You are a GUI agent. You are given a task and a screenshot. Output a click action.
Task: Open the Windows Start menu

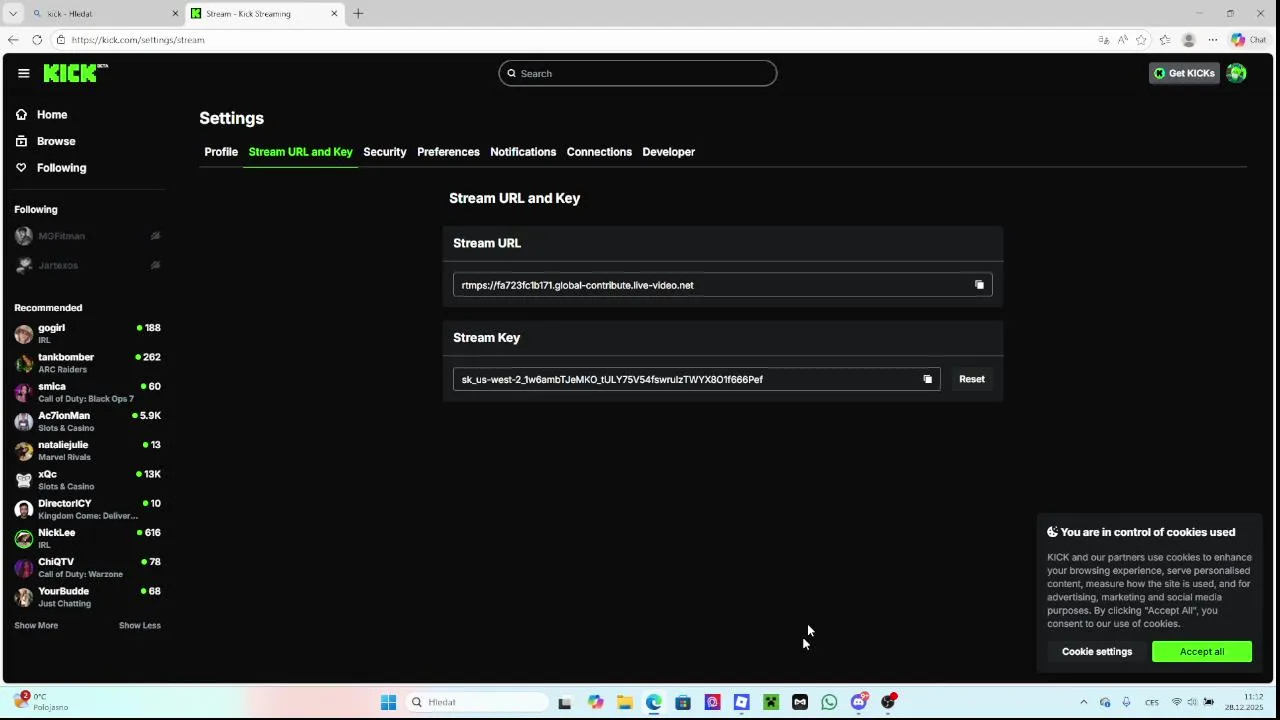(388, 702)
